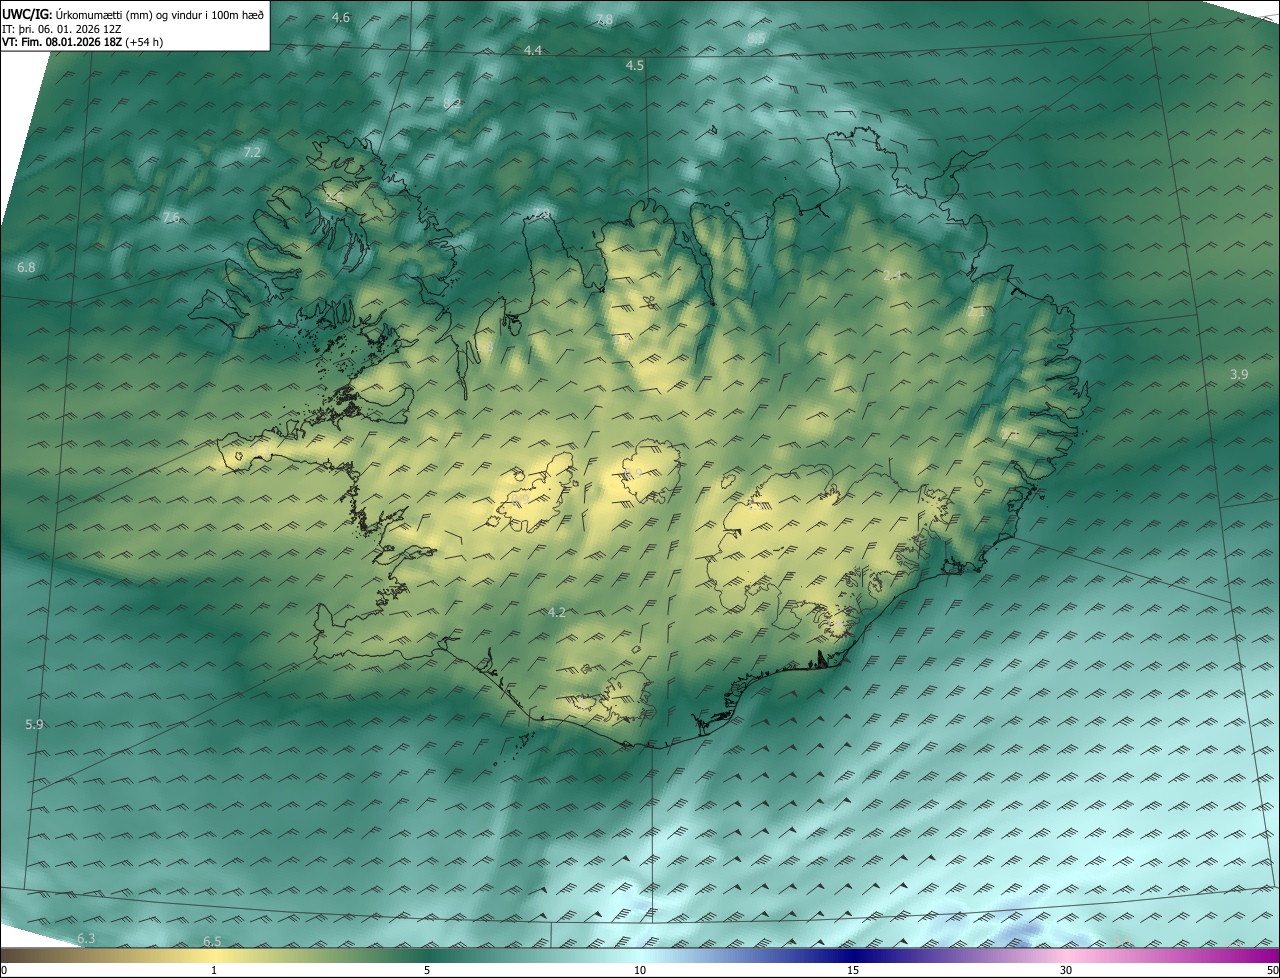Click the colour scale tick label 0
1280x978 pixels.
point(4,970)
